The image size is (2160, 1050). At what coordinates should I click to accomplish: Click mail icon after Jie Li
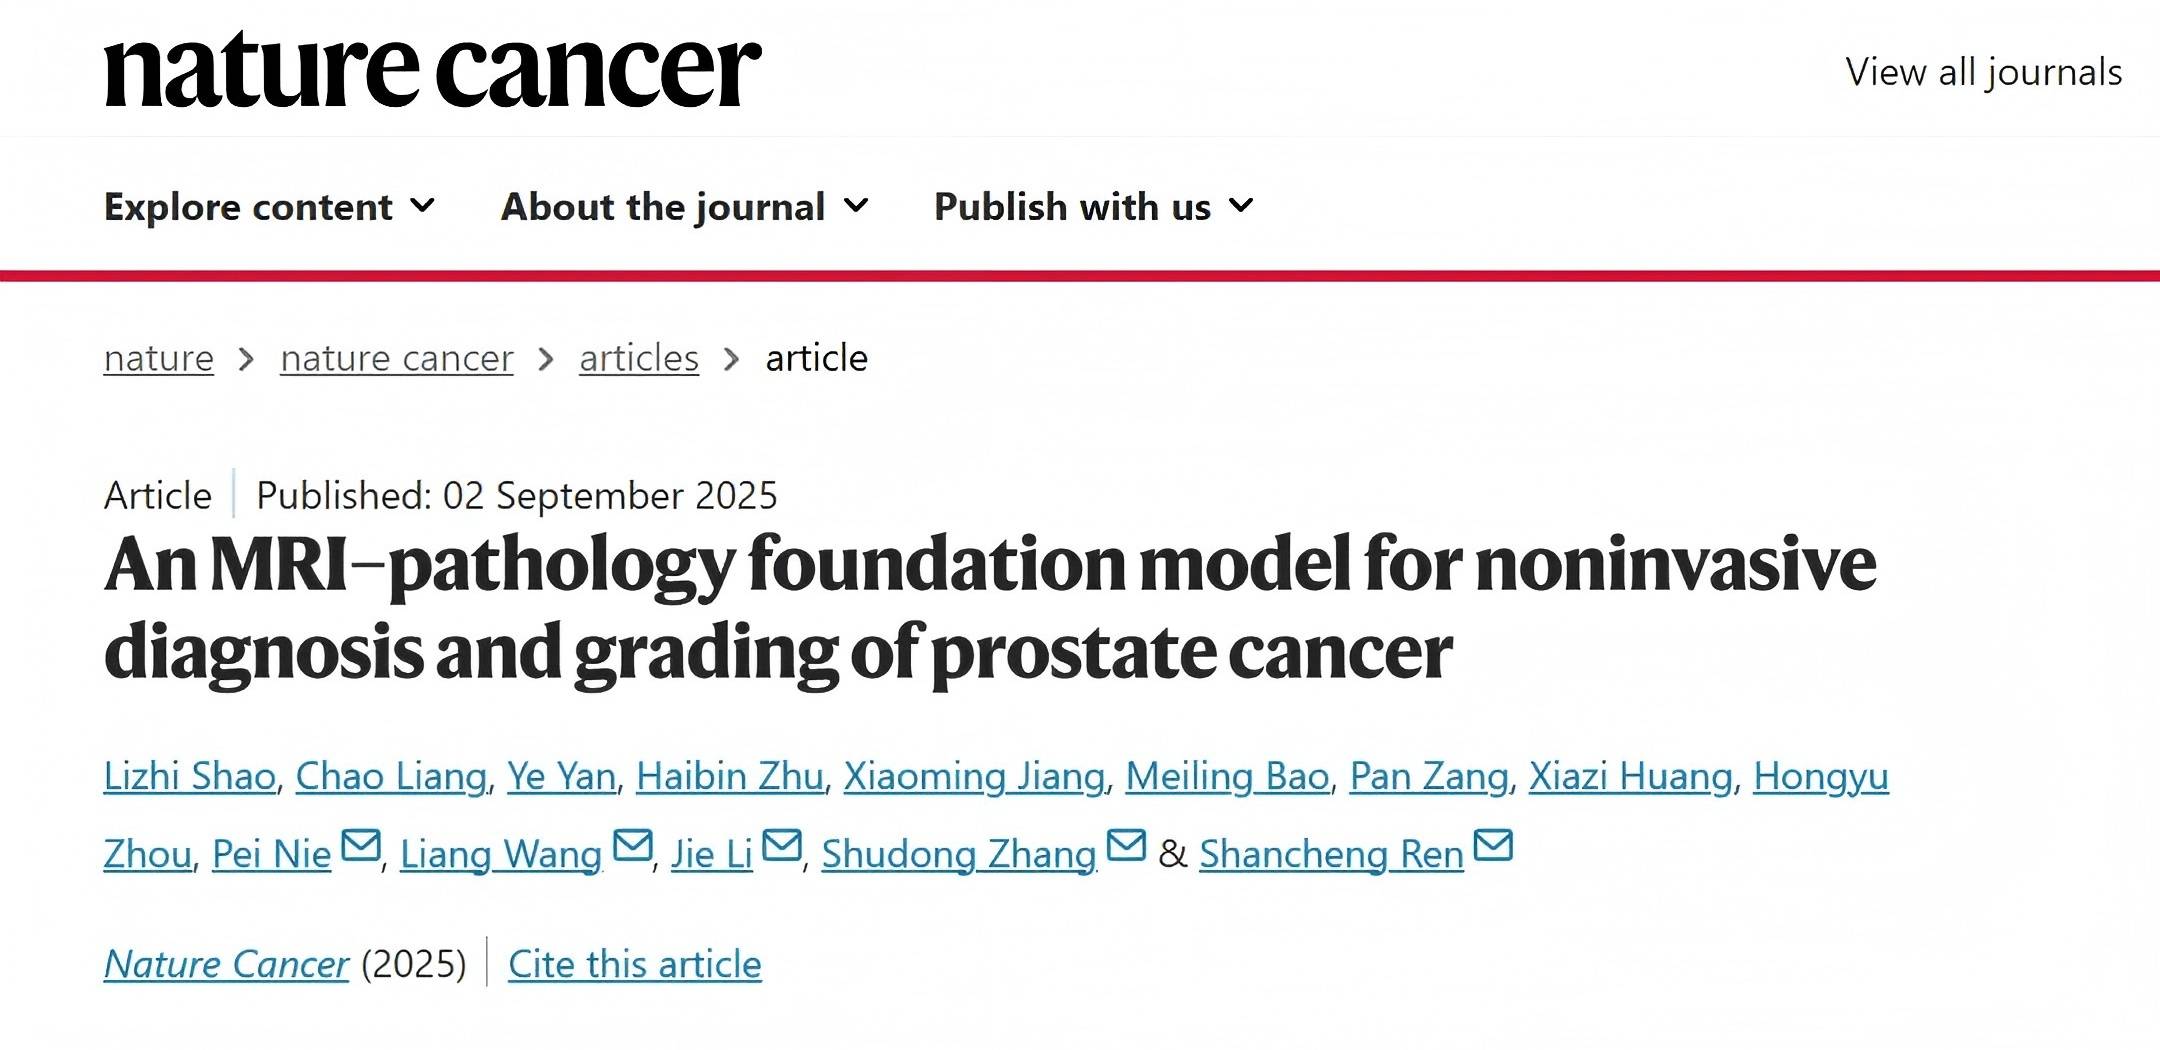click(x=782, y=845)
